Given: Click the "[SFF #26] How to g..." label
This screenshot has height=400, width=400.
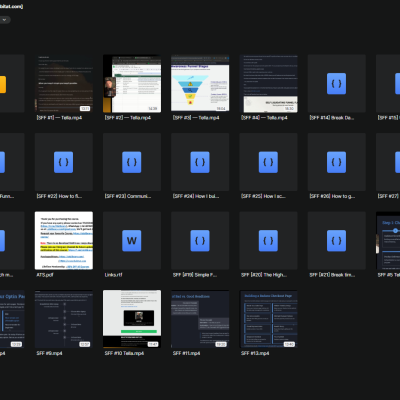Looking at the screenshot, I should 332,196.
